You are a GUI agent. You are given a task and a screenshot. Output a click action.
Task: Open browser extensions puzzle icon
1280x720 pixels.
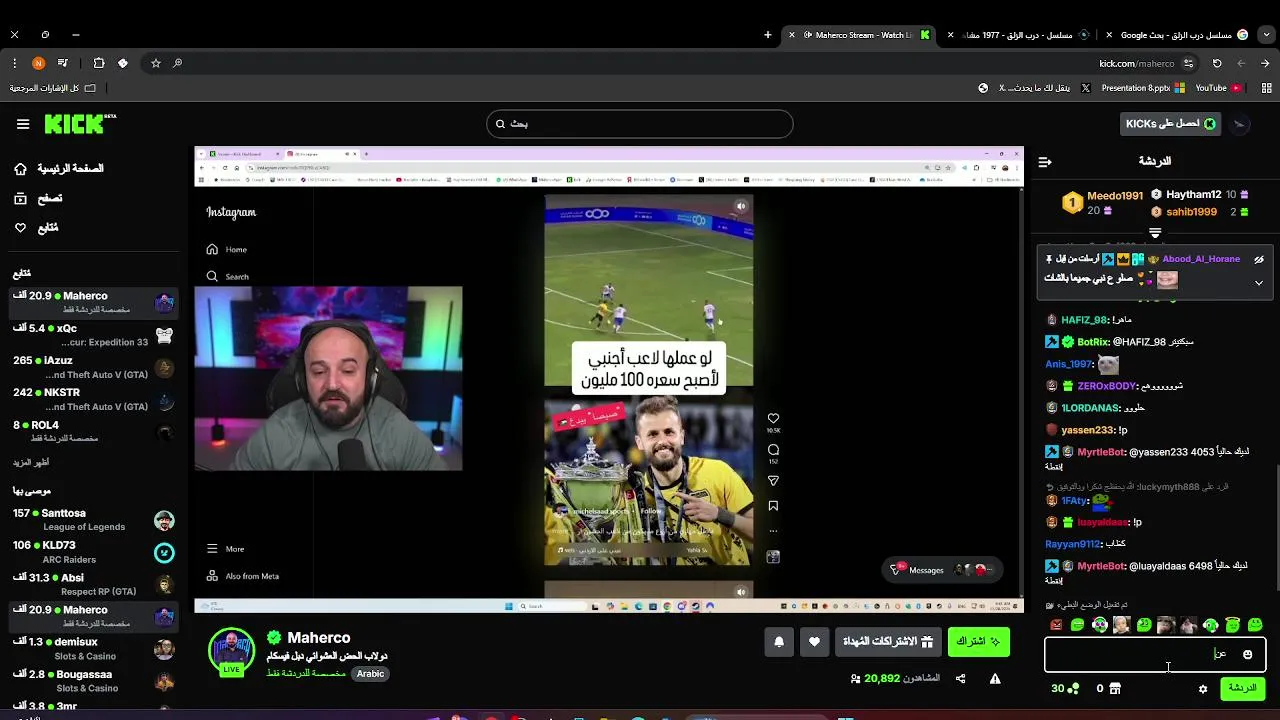(99, 63)
